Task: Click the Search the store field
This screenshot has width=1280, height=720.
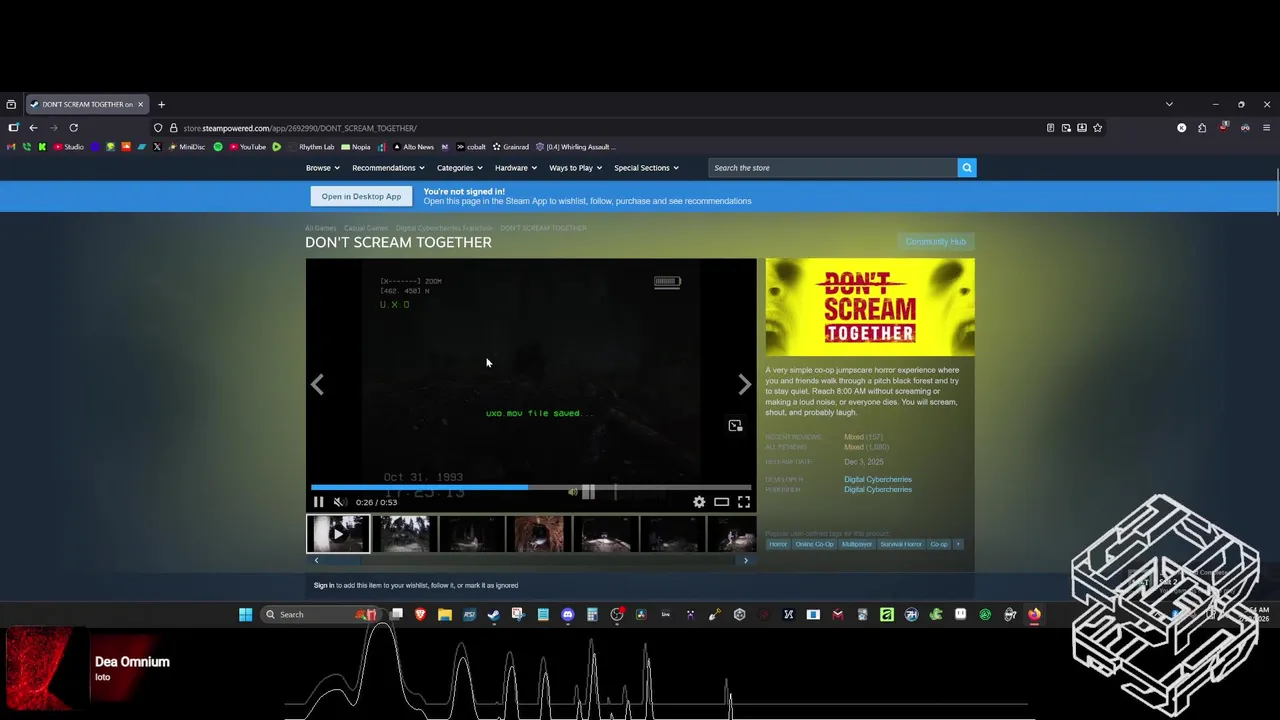Action: (x=832, y=168)
